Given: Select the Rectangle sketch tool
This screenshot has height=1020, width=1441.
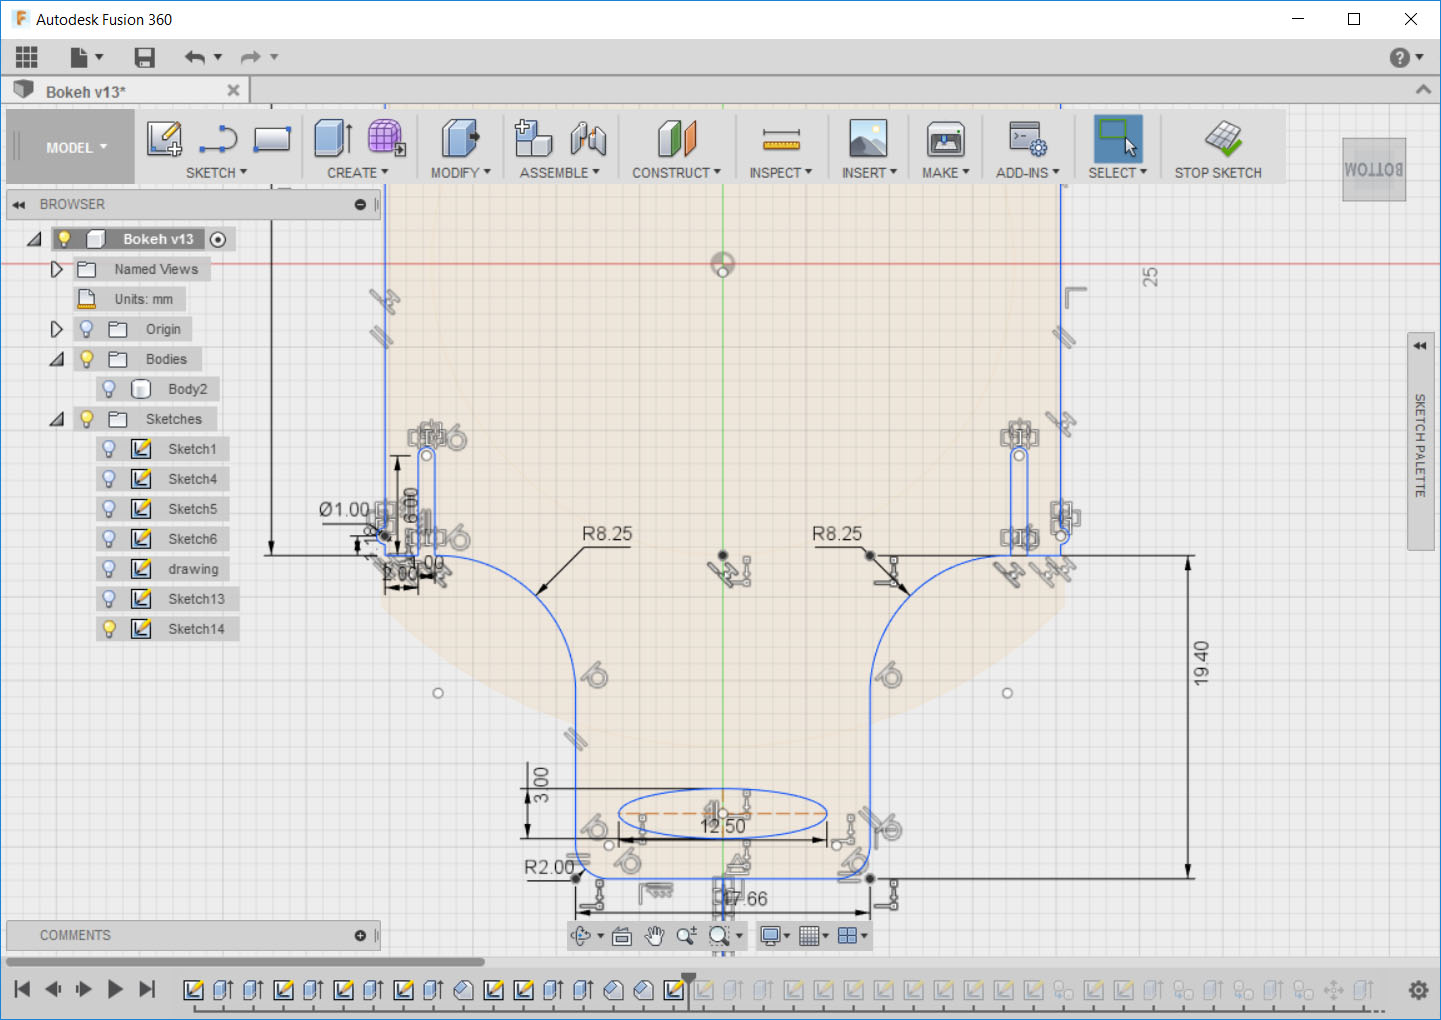Looking at the screenshot, I should pos(272,139).
